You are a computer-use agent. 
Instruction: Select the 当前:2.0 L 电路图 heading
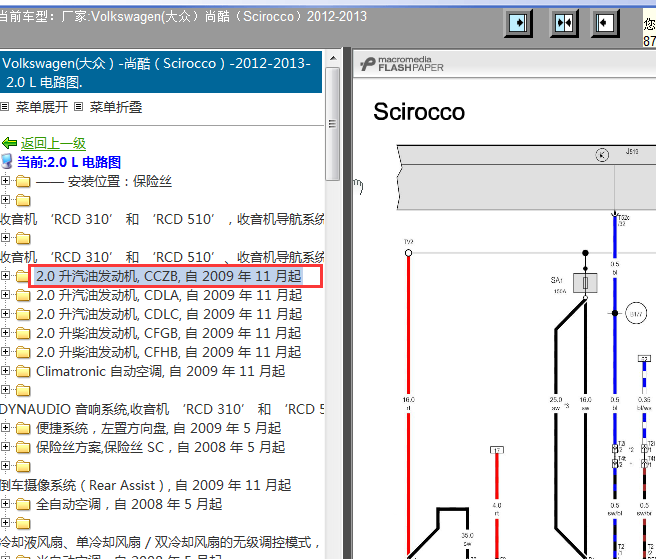click(x=69, y=162)
